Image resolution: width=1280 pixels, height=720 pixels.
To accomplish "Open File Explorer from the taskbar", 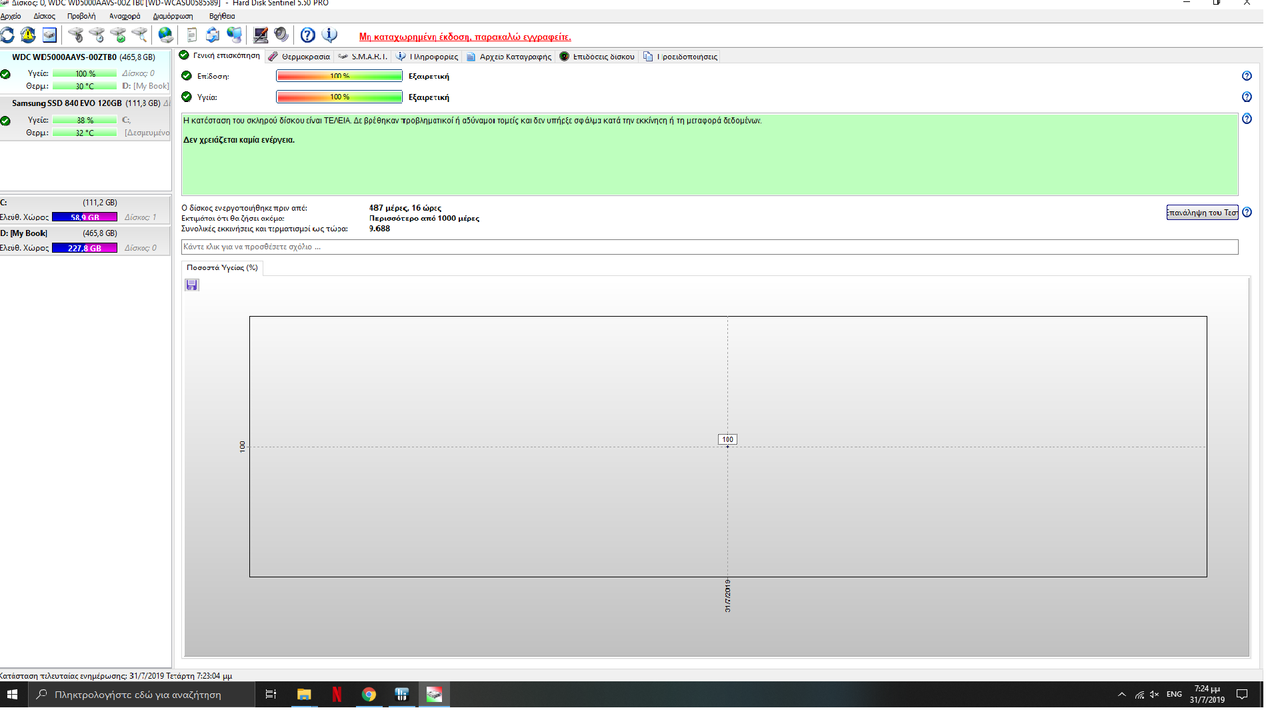I will [305, 694].
